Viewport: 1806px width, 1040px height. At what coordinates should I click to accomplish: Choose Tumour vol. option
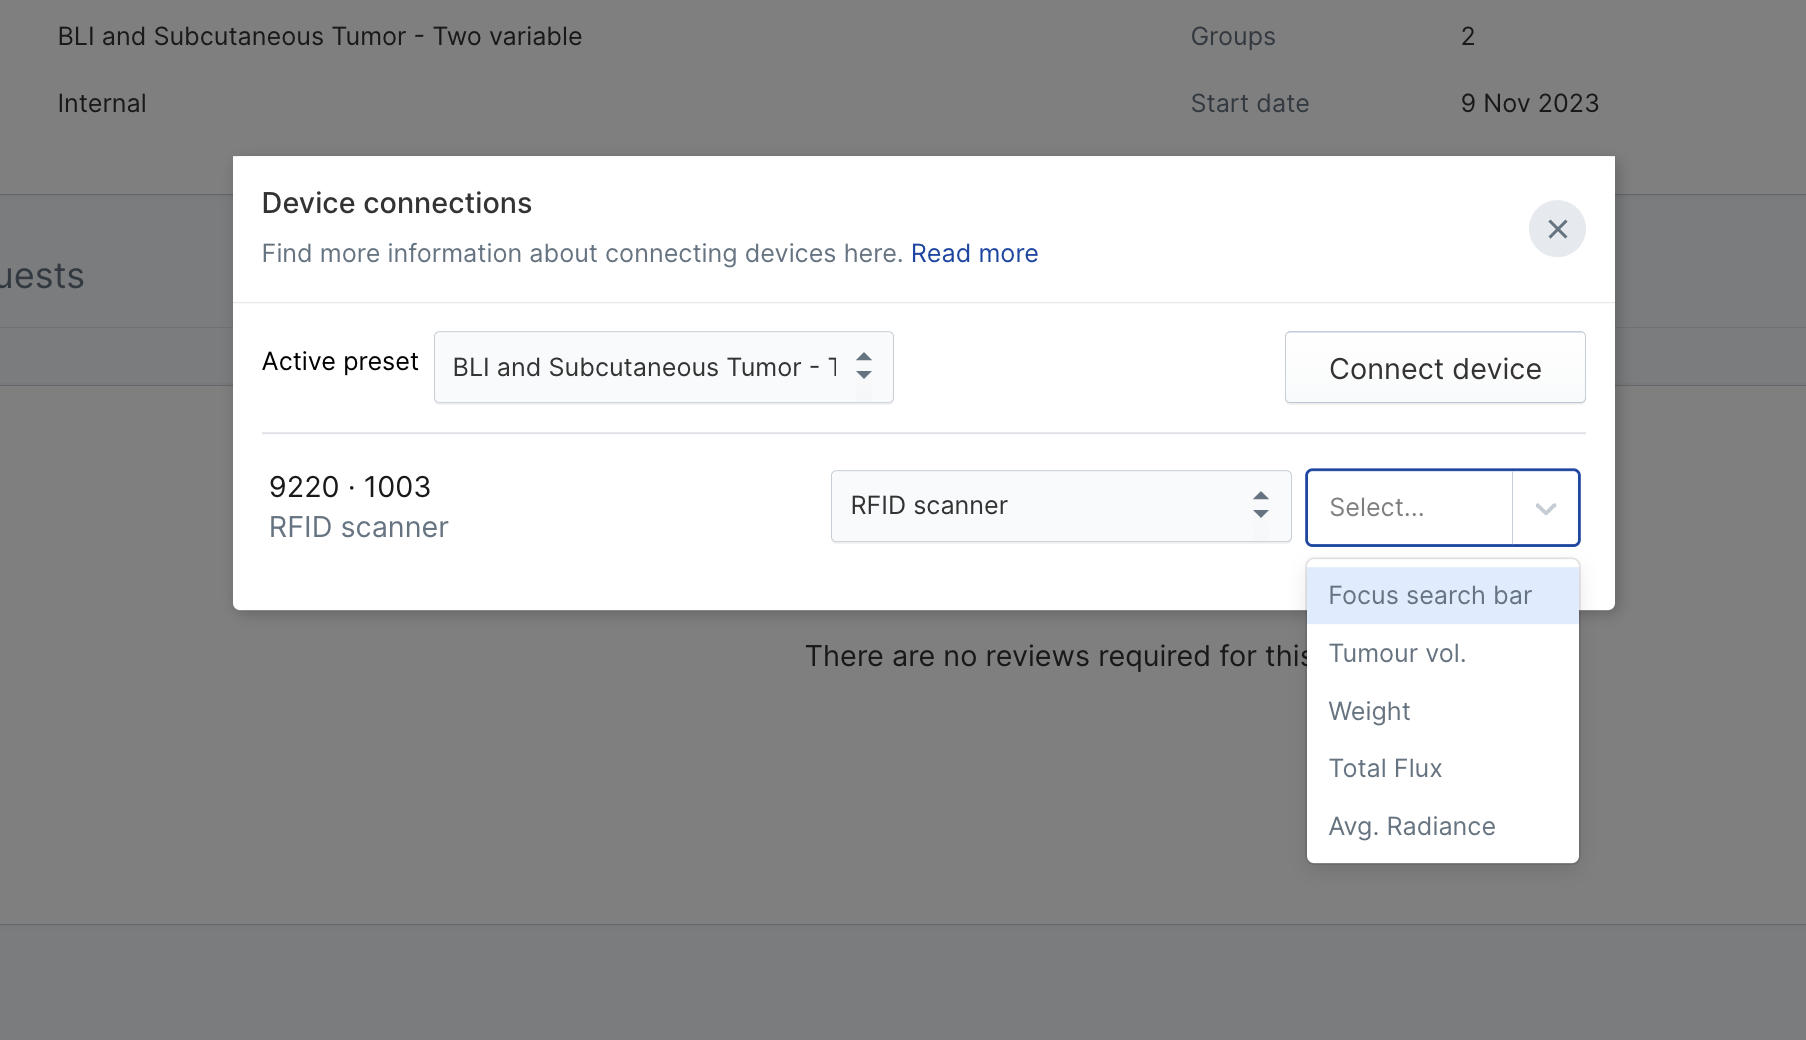point(1442,654)
